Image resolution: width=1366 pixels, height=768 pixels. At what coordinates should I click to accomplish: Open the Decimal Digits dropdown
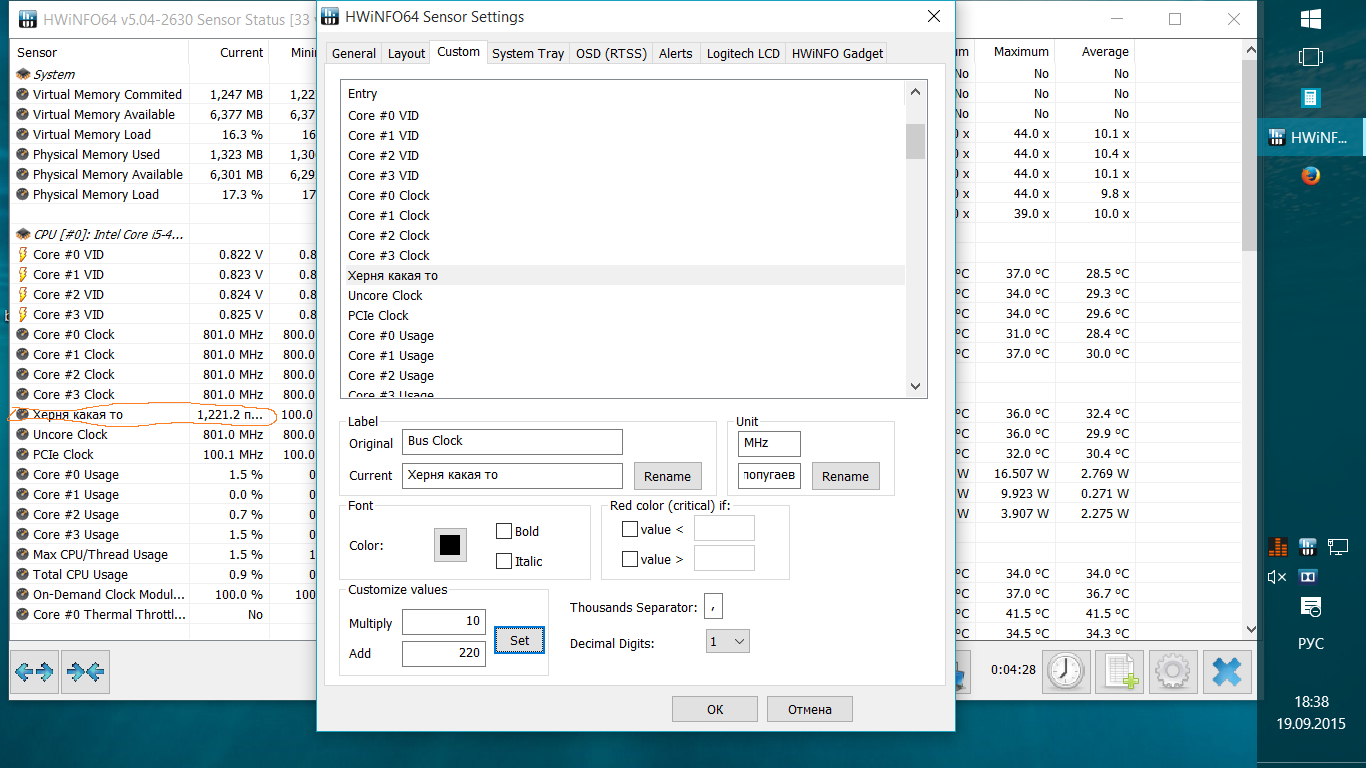[x=727, y=641]
